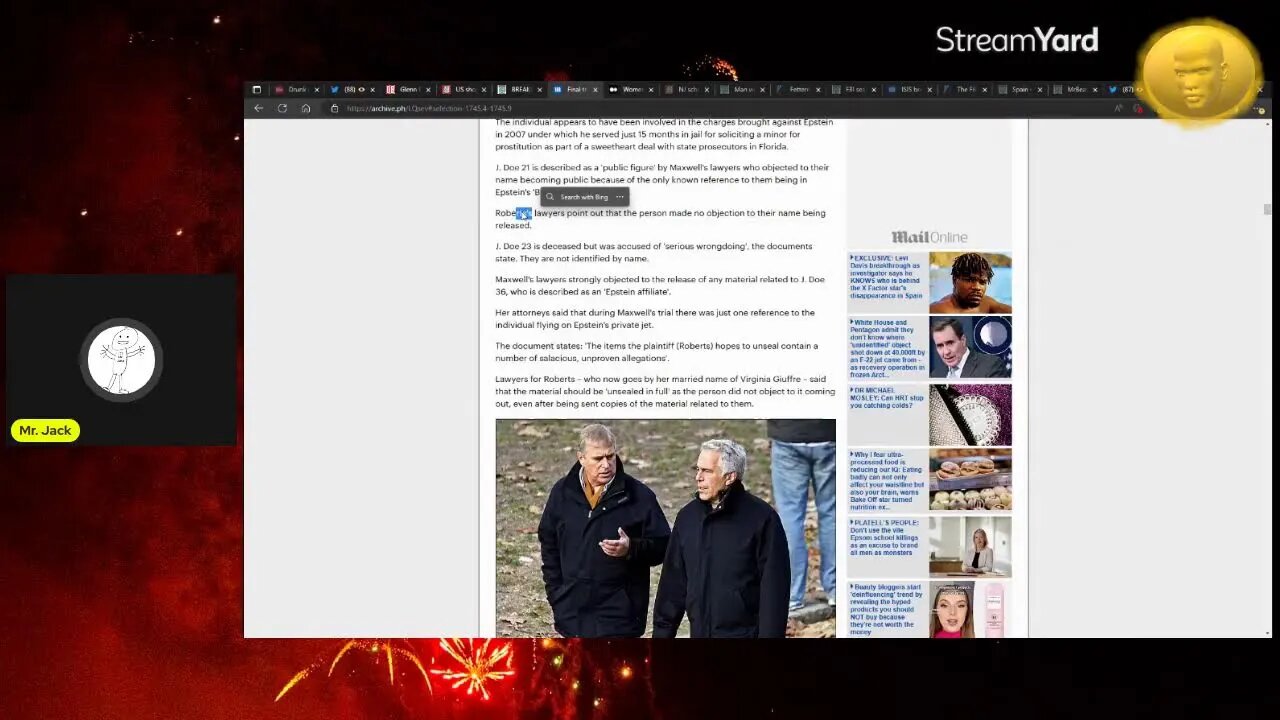Switch to the 'Man w' tab

(x=740, y=89)
